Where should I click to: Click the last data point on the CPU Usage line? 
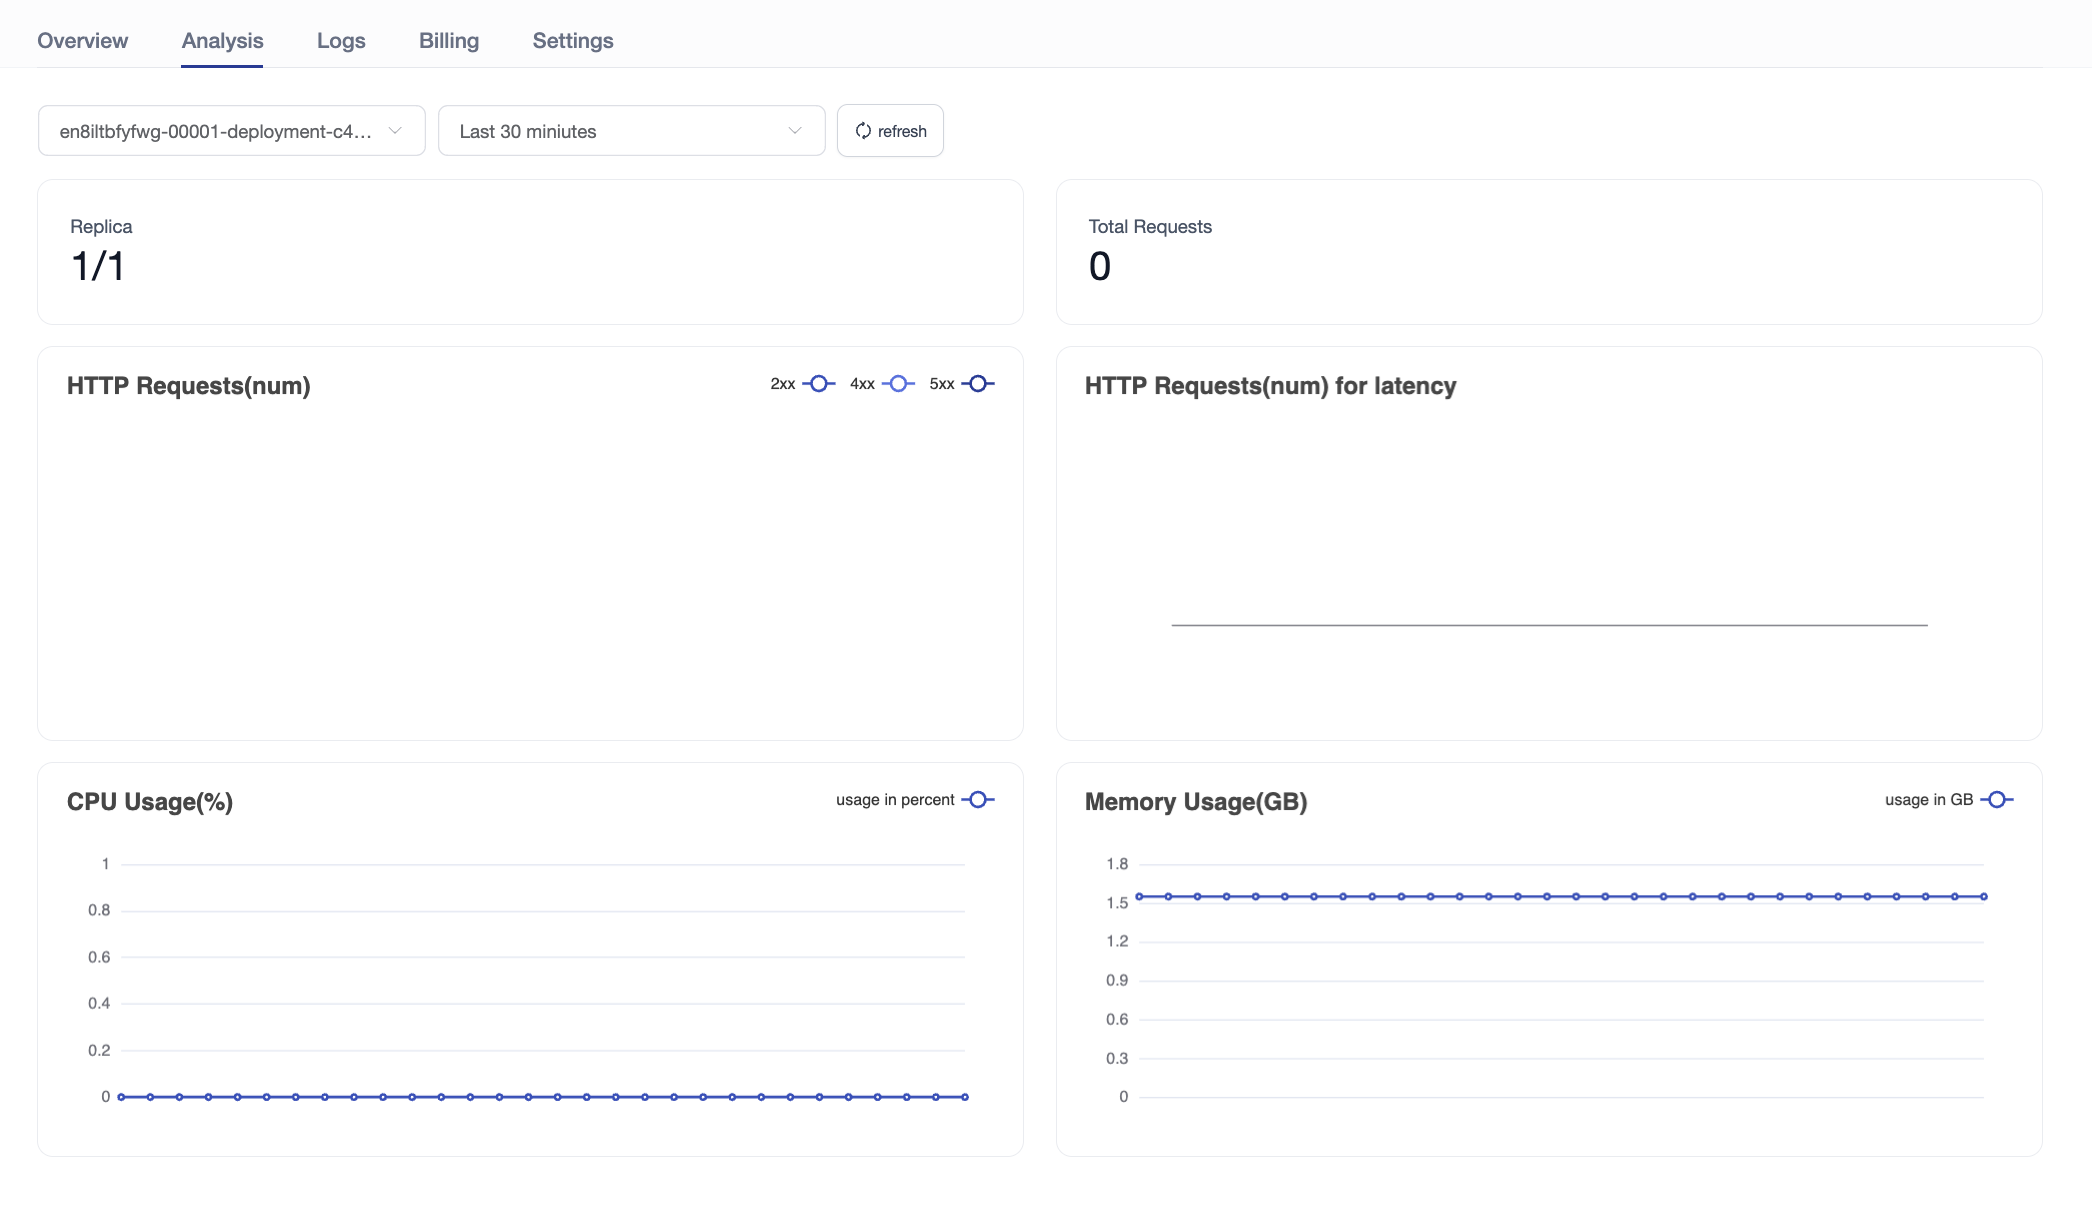tap(965, 1097)
